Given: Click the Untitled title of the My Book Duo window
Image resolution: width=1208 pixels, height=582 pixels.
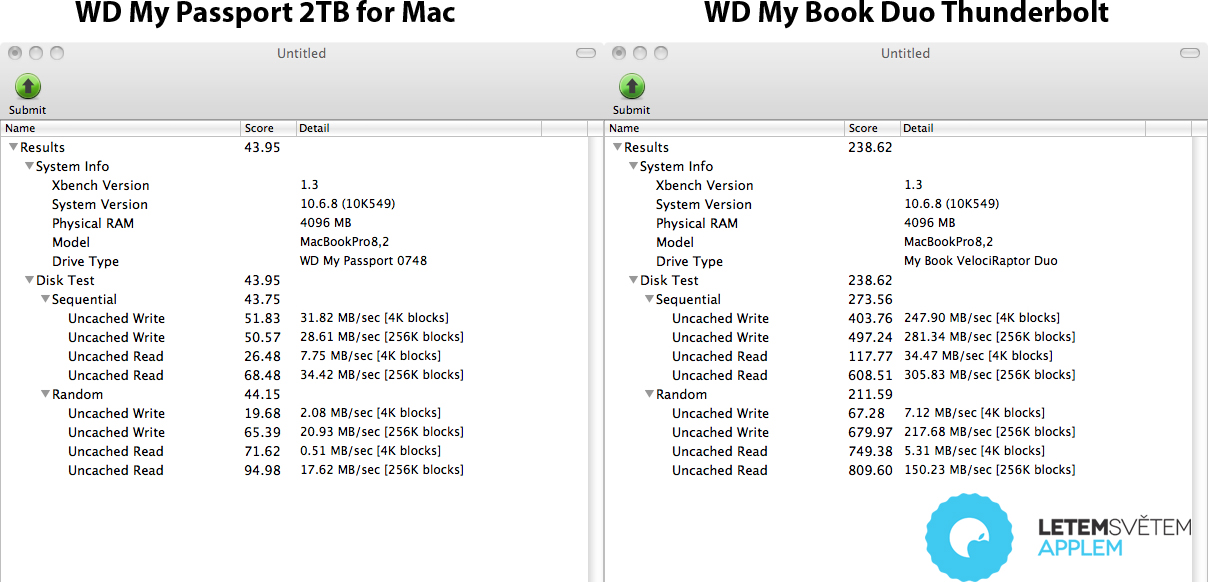Looking at the screenshot, I should (906, 53).
